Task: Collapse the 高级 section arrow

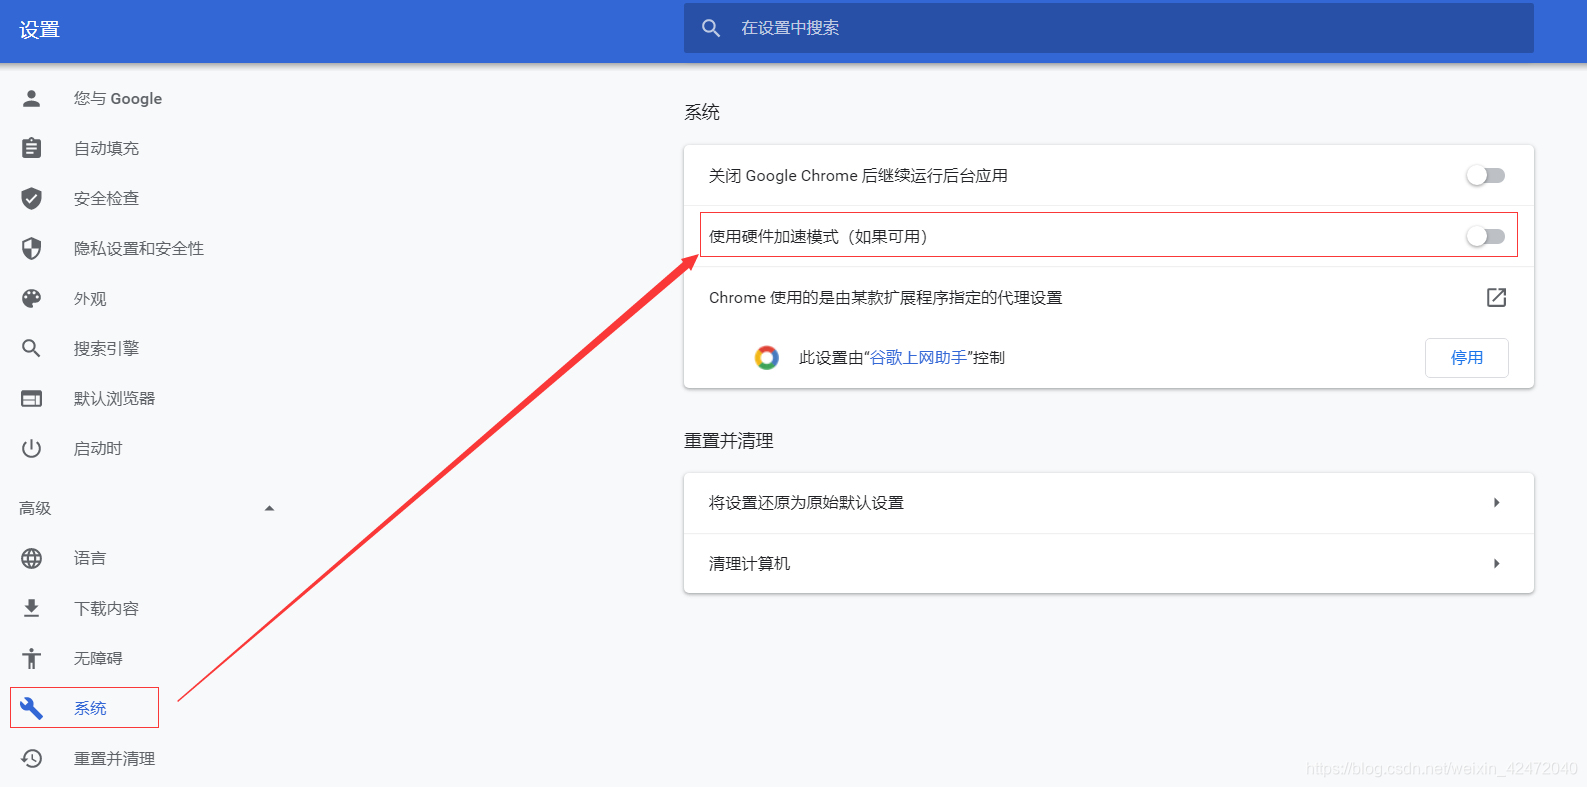Action: click(x=269, y=508)
